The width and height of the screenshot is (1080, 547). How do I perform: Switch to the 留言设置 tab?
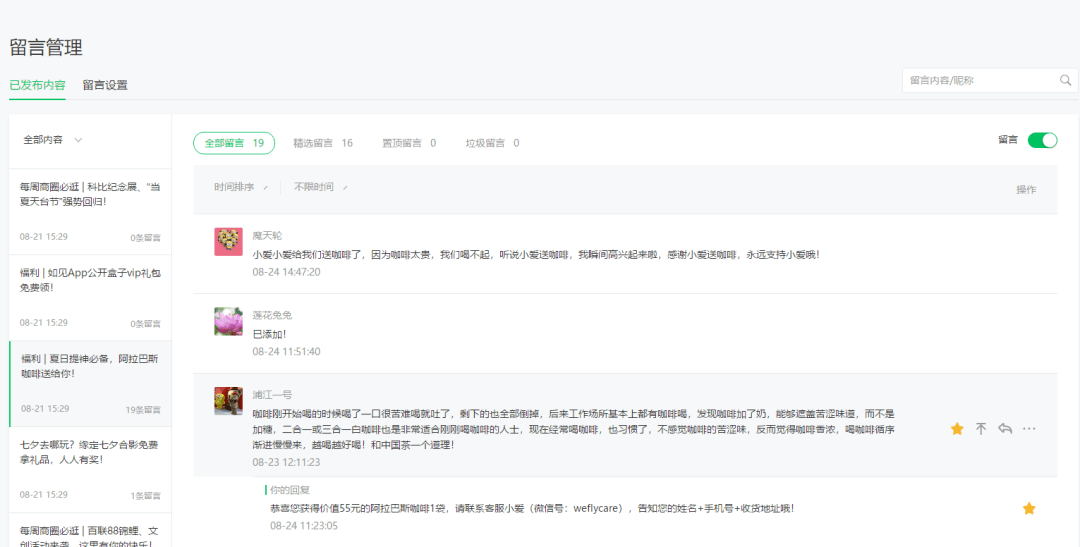pyautogui.click(x=105, y=85)
